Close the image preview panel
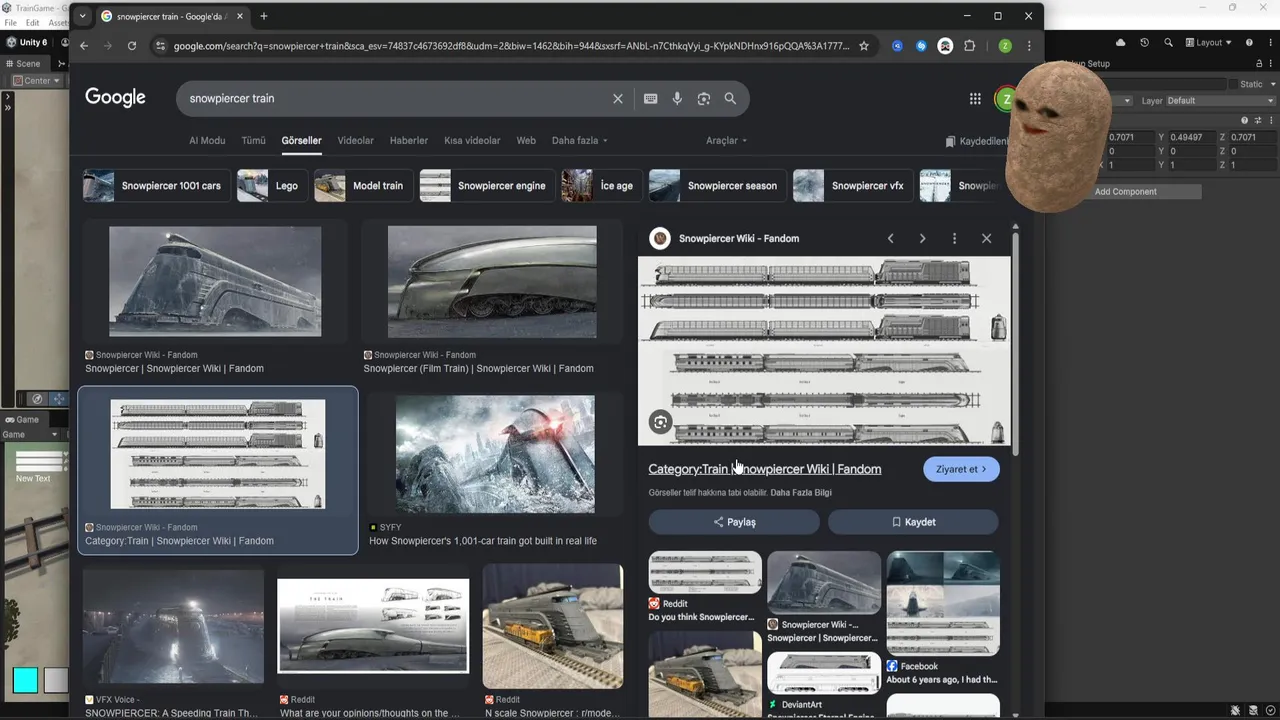 [986, 238]
